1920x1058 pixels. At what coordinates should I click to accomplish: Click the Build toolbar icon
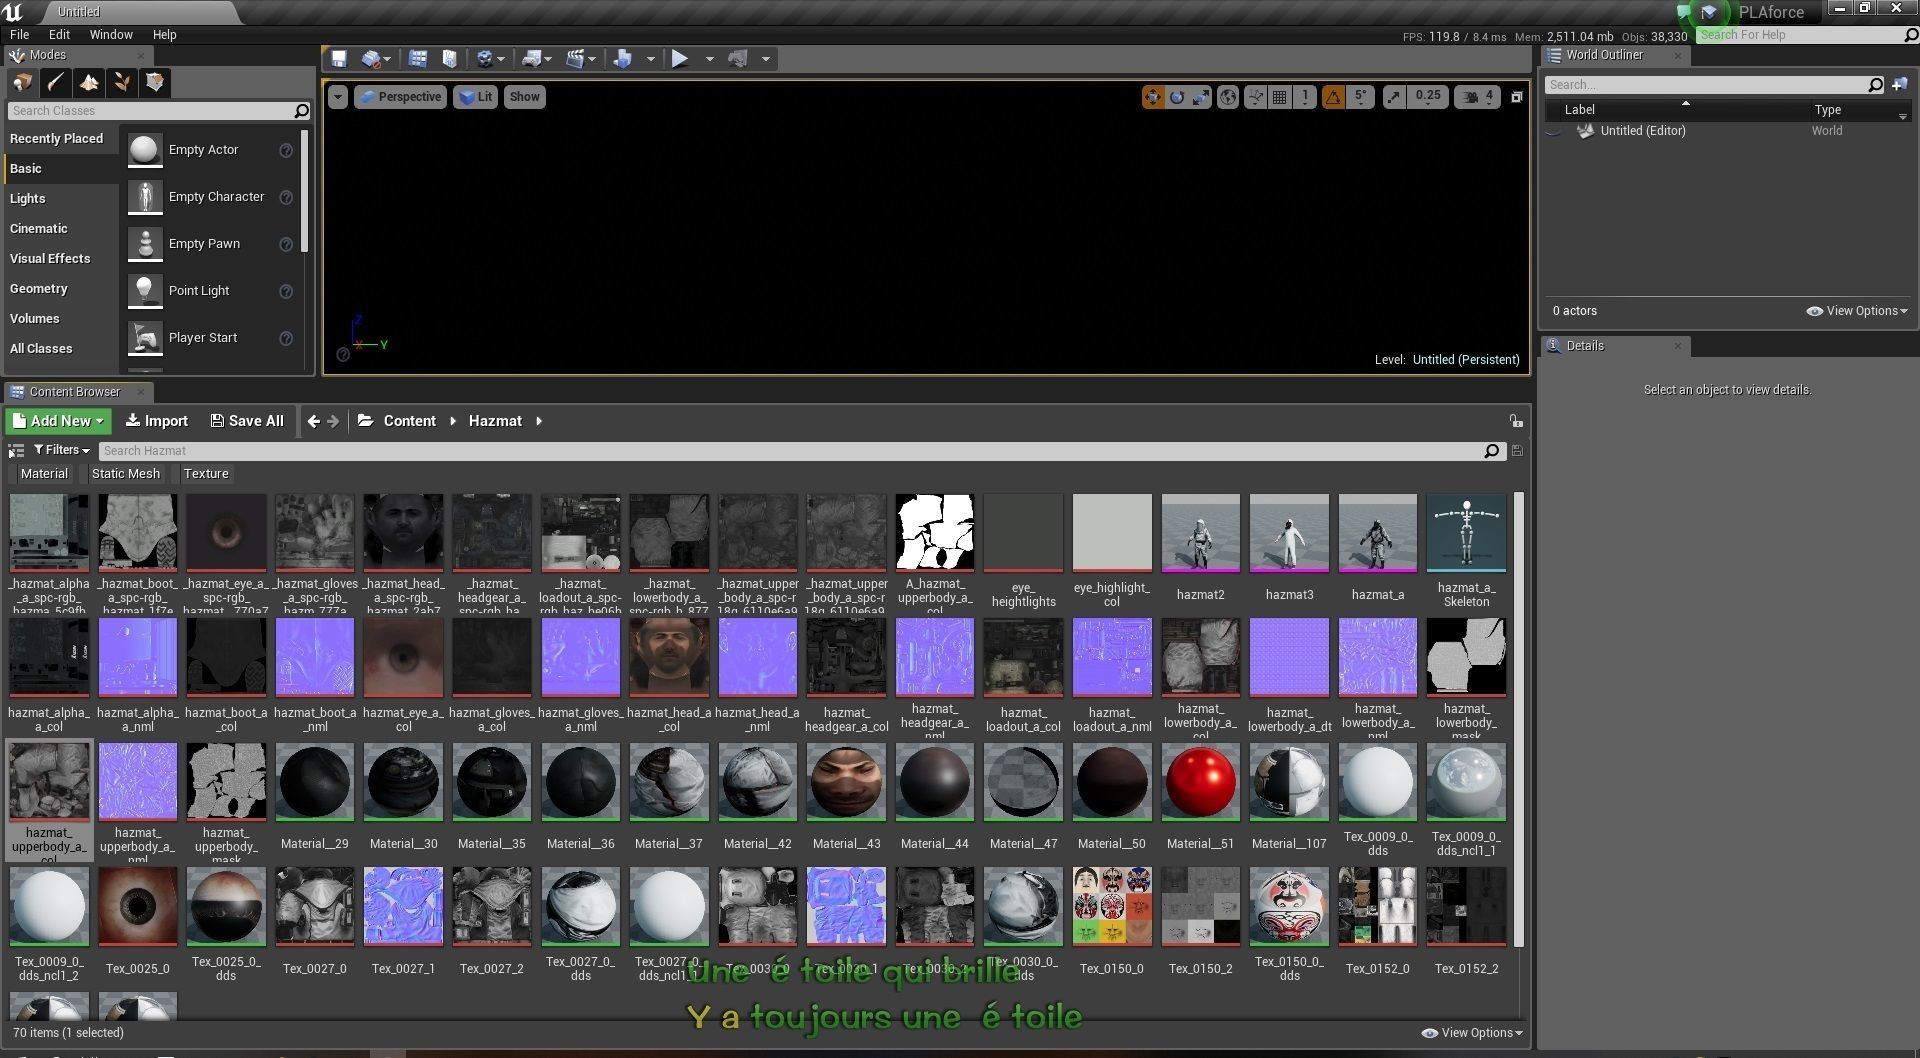point(623,59)
